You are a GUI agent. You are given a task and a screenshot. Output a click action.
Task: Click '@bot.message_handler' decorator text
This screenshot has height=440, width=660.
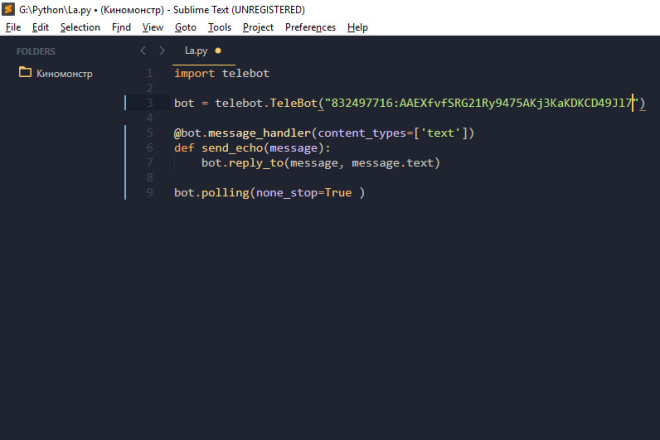[242, 133]
